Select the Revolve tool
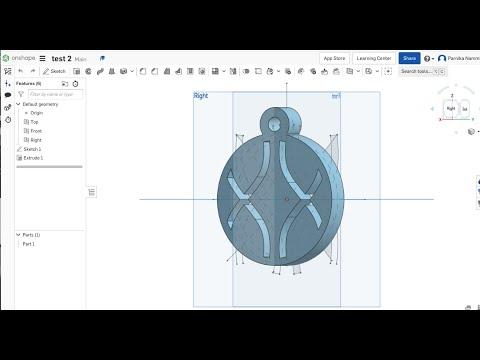Screen dimensions: 480x360 click(88, 71)
